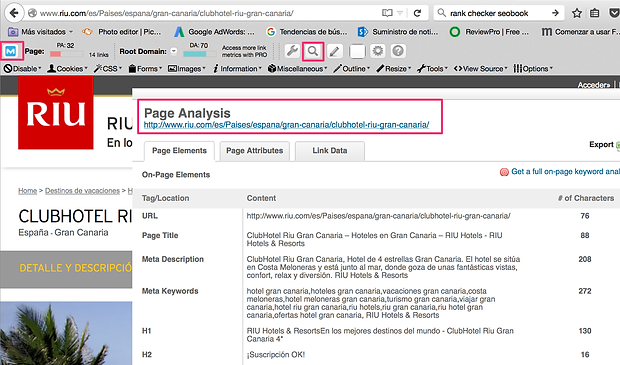The image size is (620, 365).
Task: Open the Tools menu in developer toolbar
Action: [x=432, y=69]
